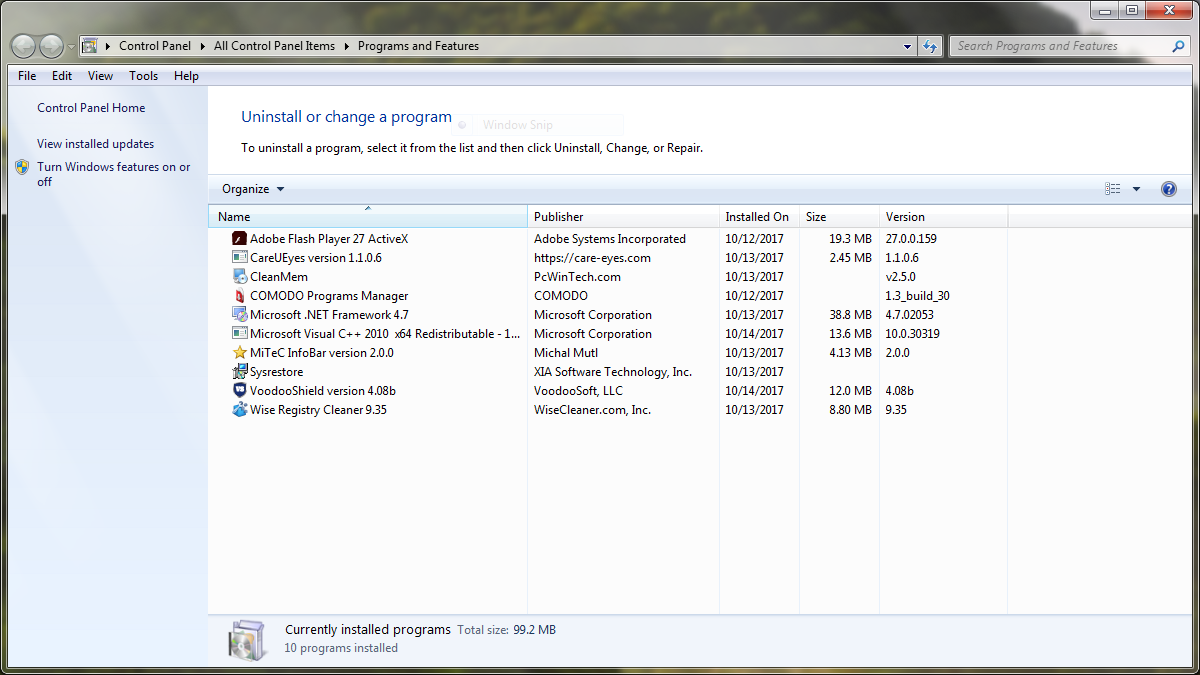Click the Control Panel Home link
Screen dimensions: 1200x675
coord(91,108)
